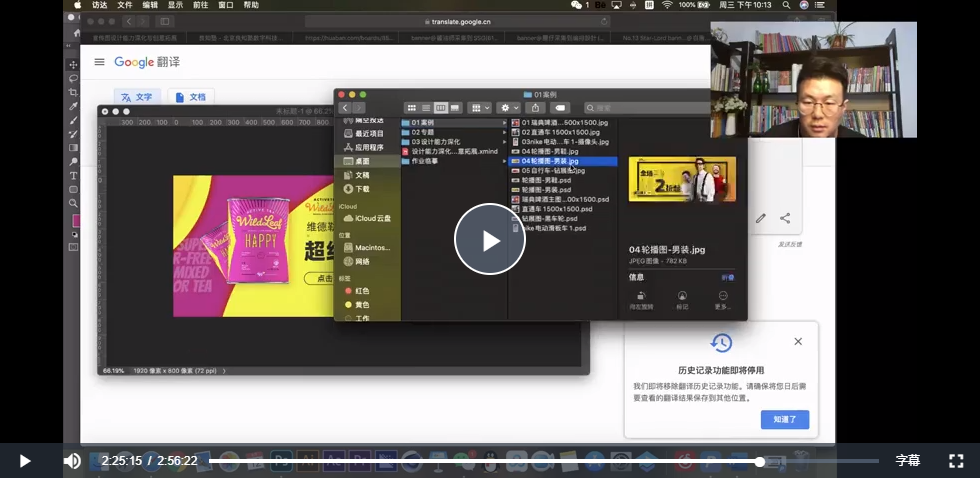
Task: Select the Crop tool in Photoshop toolbar
Action: tap(73, 92)
